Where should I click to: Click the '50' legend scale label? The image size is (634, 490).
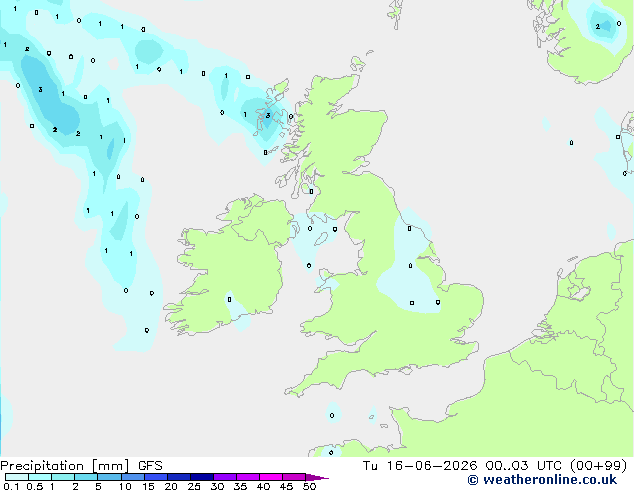tap(309, 486)
